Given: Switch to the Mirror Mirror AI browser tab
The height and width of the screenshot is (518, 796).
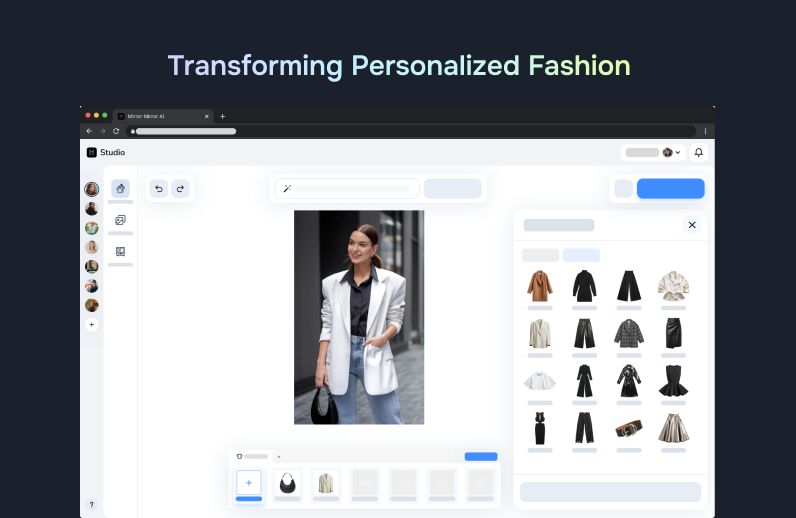Looking at the screenshot, I should 160,116.
